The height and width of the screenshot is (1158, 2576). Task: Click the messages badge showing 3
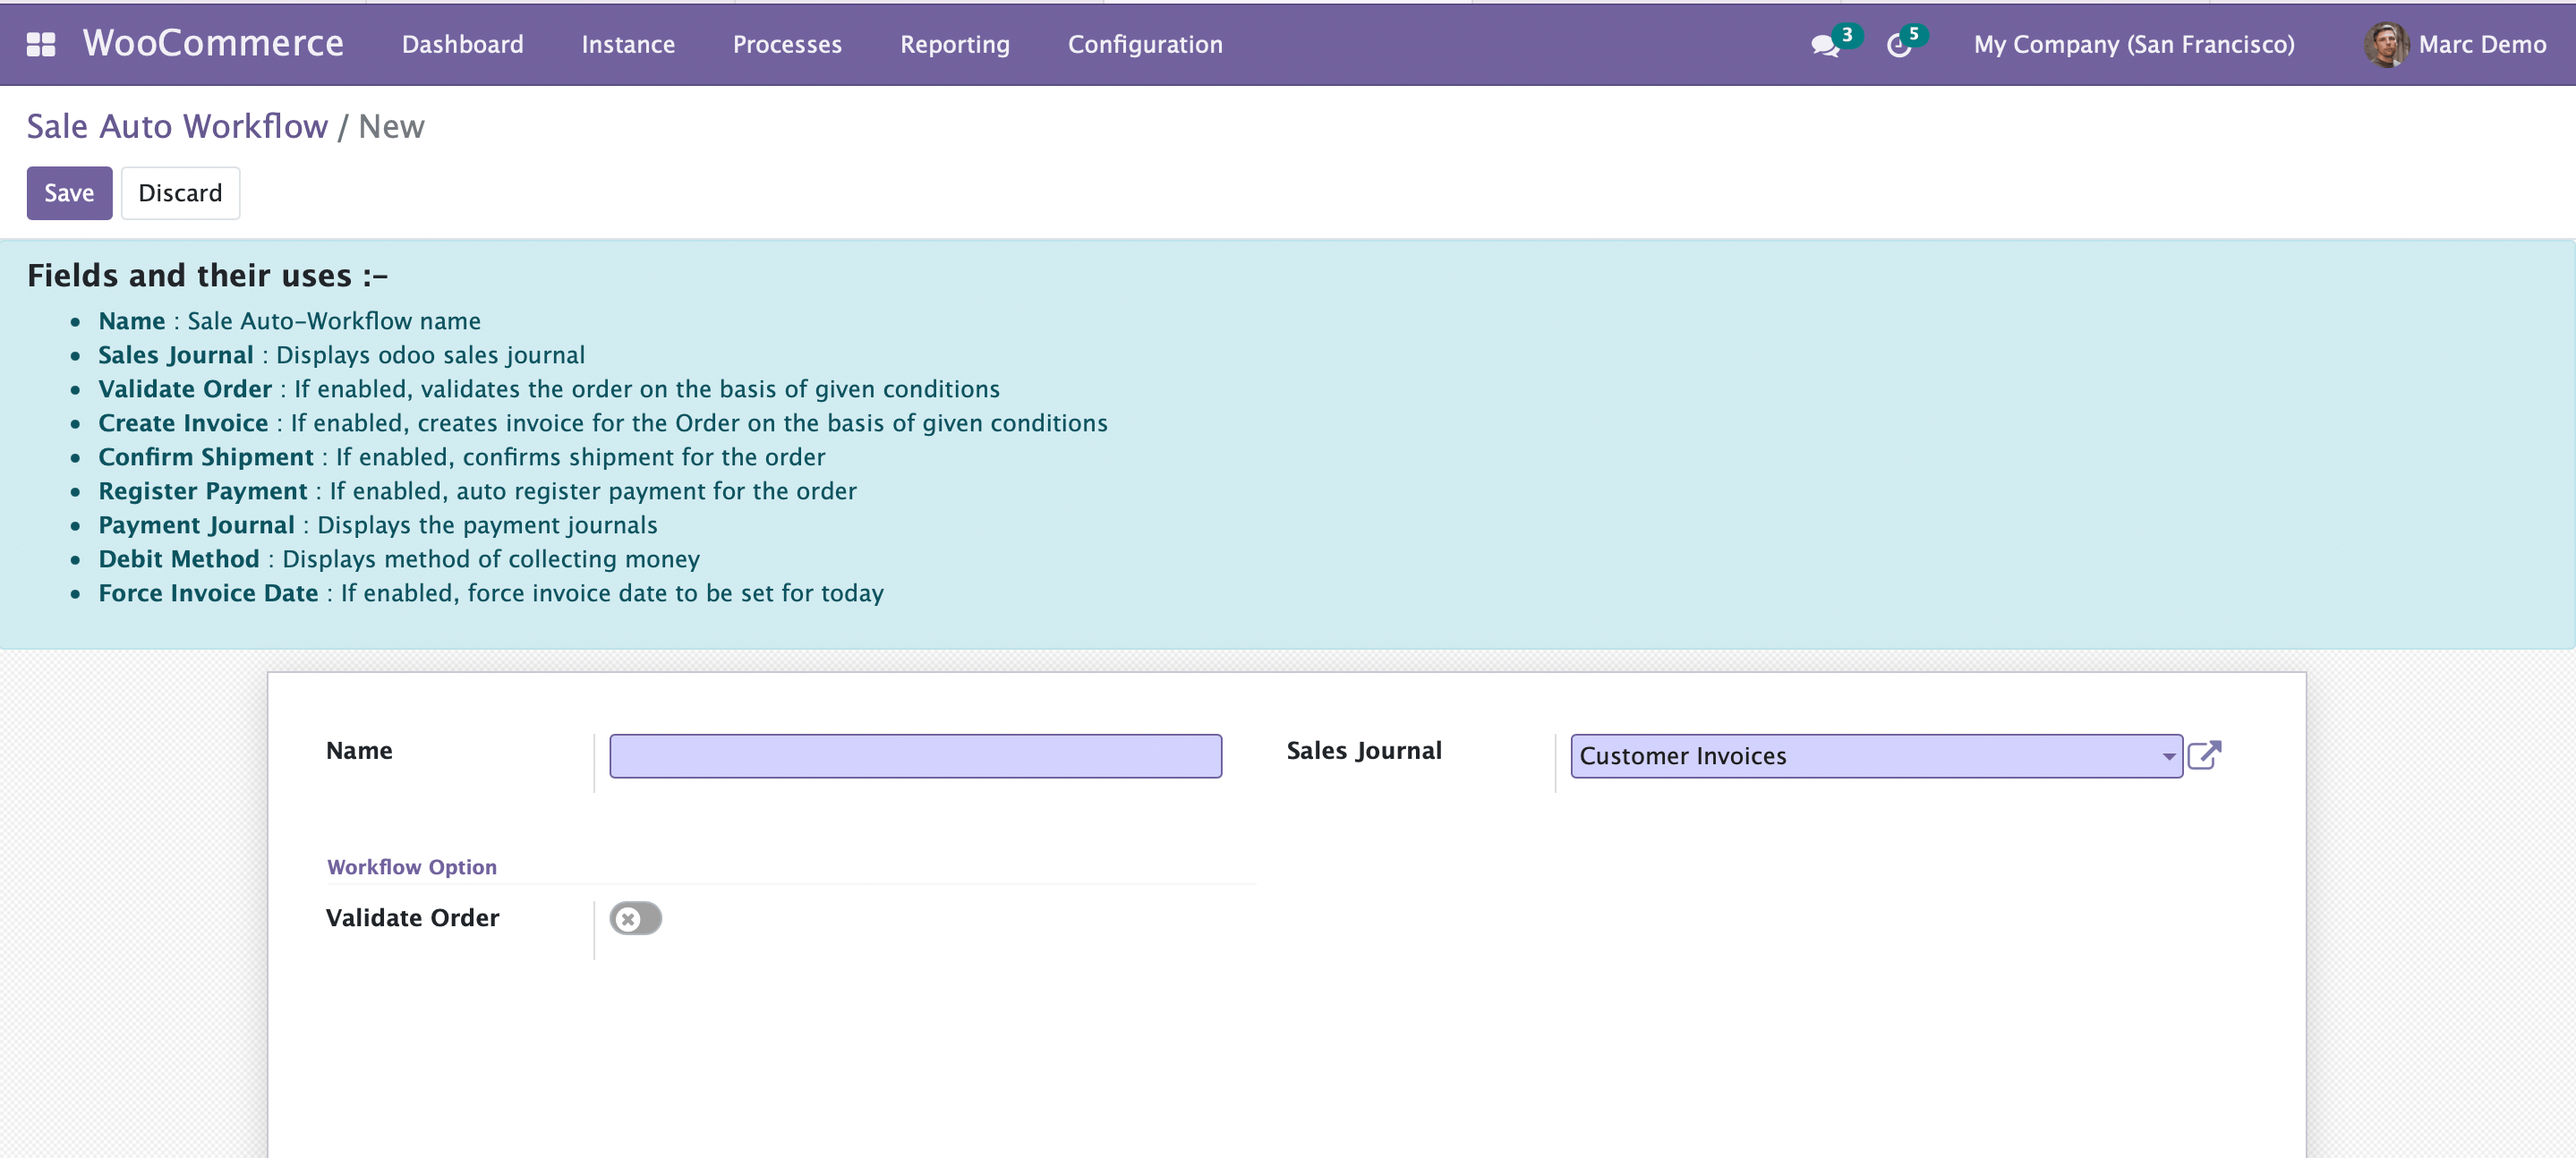pos(1847,35)
